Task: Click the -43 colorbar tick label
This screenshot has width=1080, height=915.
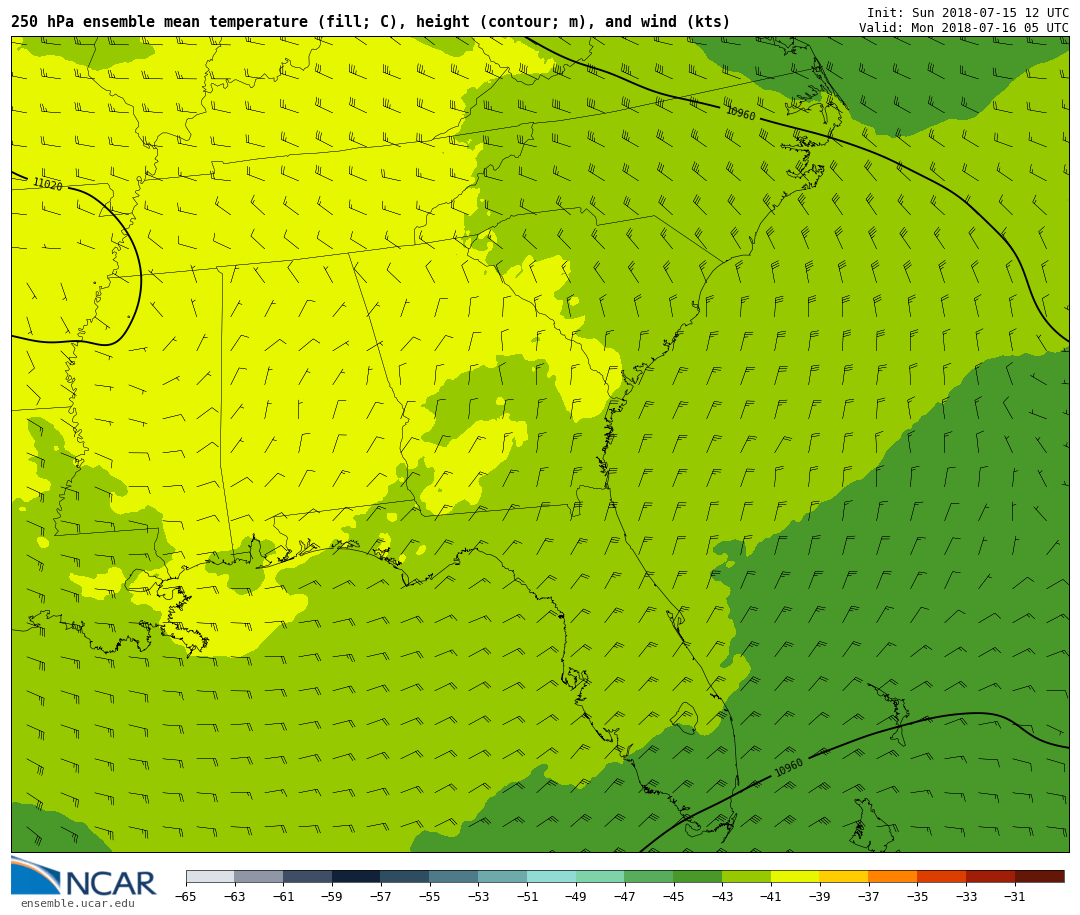Action: [722, 896]
